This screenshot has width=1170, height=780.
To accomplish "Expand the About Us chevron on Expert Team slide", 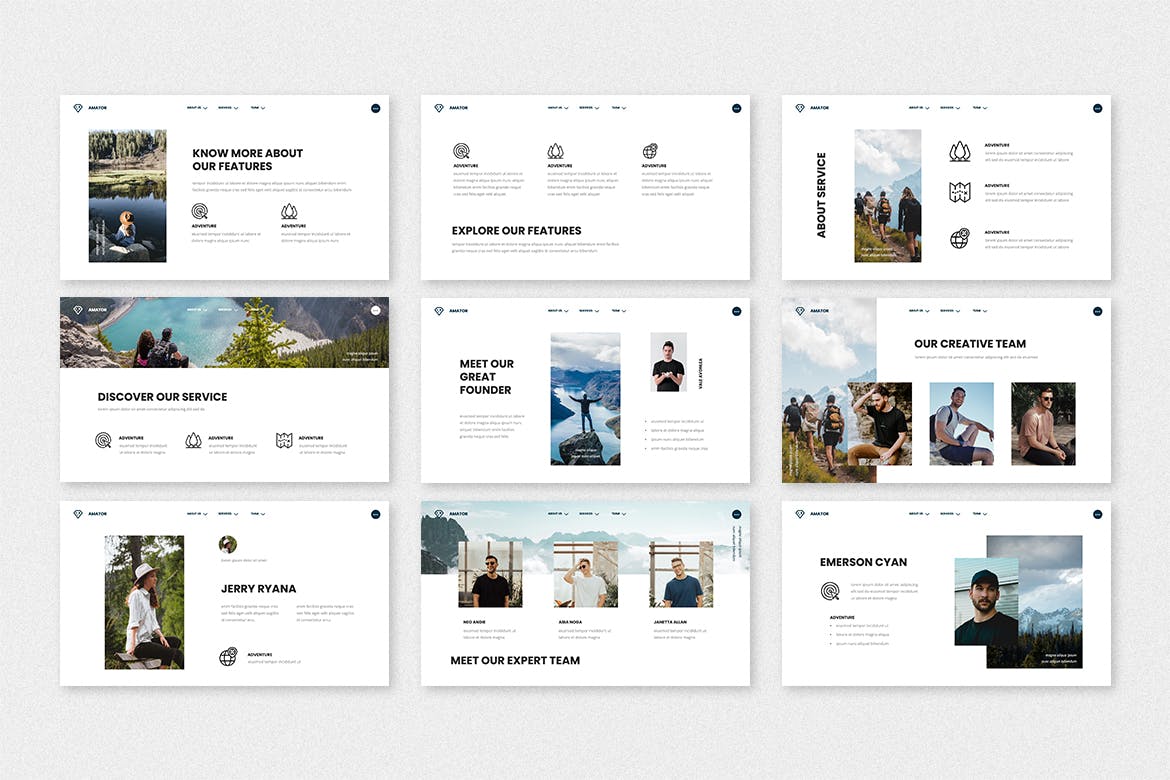I will [566, 514].
